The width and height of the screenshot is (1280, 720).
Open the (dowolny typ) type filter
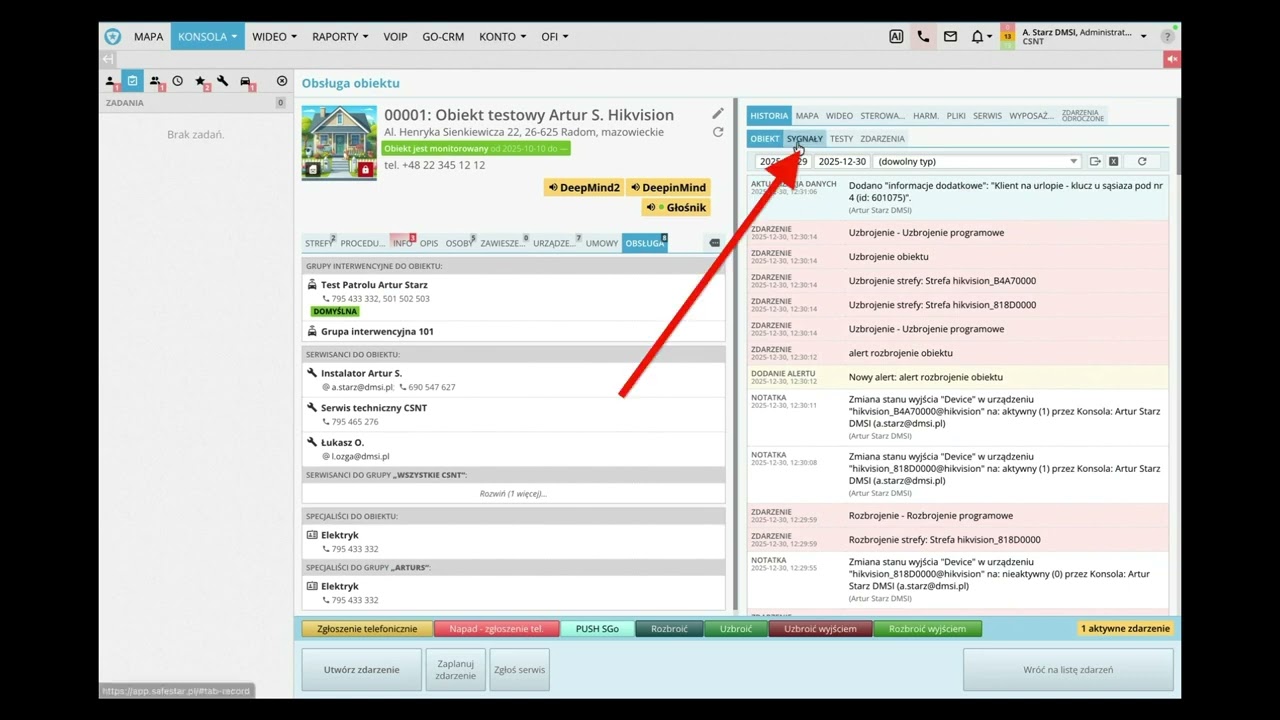(977, 161)
